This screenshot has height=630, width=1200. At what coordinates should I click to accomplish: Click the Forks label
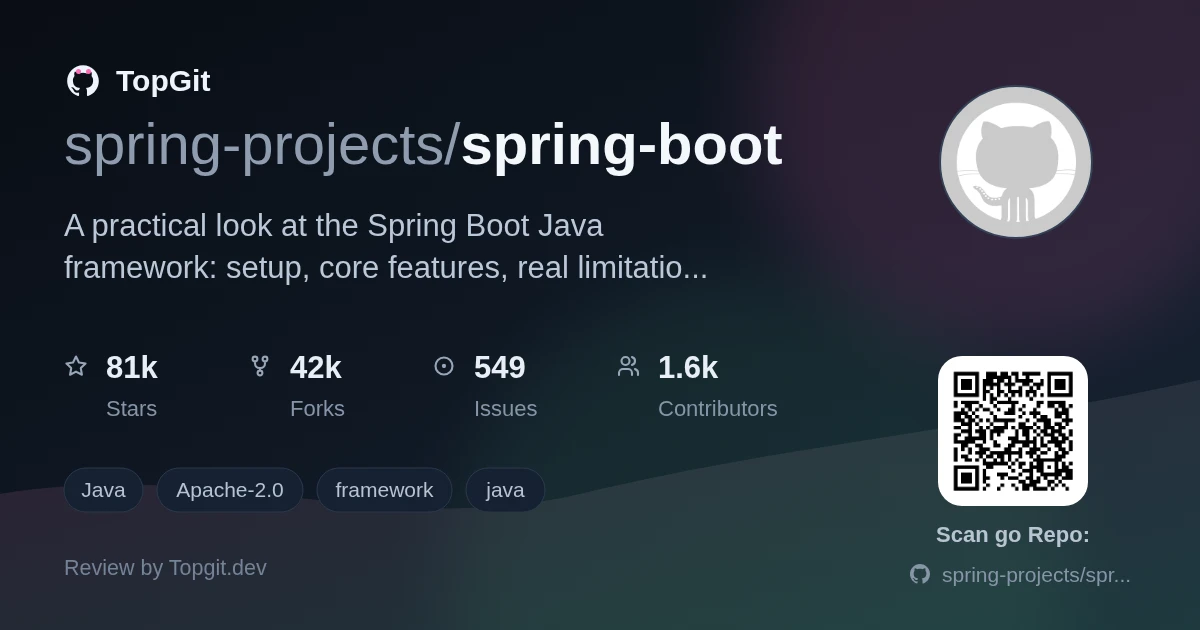[x=317, y=409]
